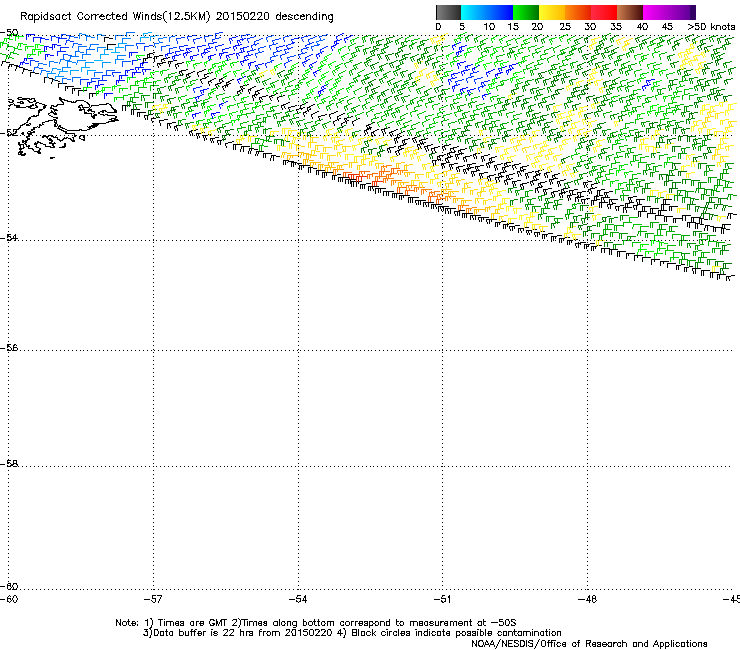Click the latitude label -56
This screenshot has width=740, height=650.
click(x=9, y=347)
